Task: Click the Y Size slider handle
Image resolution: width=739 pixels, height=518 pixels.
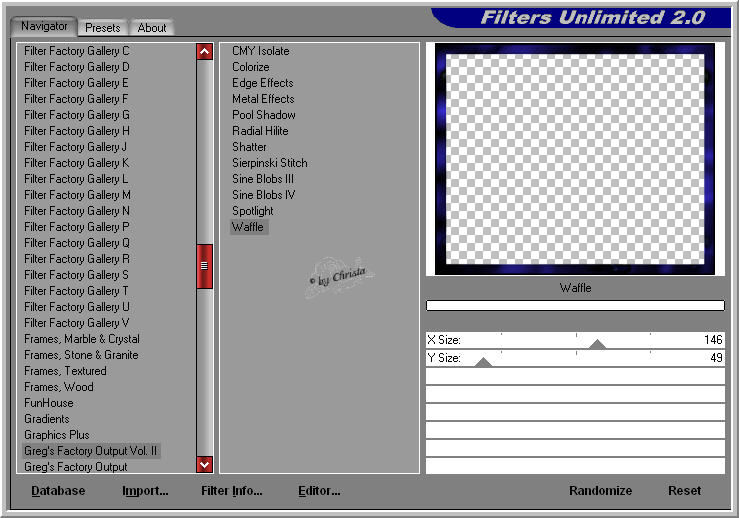Action: coord(483,362)
